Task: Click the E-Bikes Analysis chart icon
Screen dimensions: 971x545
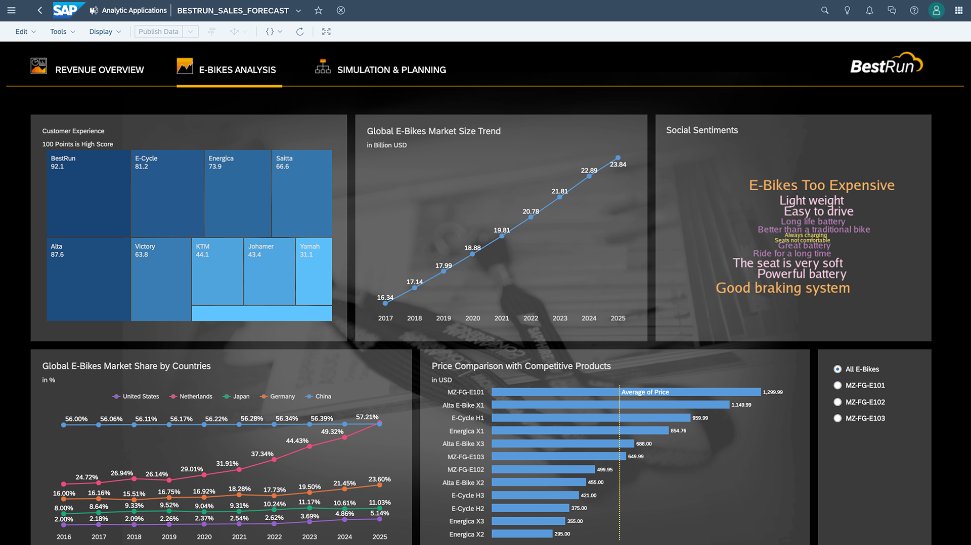Action: [x=185, y=66]
